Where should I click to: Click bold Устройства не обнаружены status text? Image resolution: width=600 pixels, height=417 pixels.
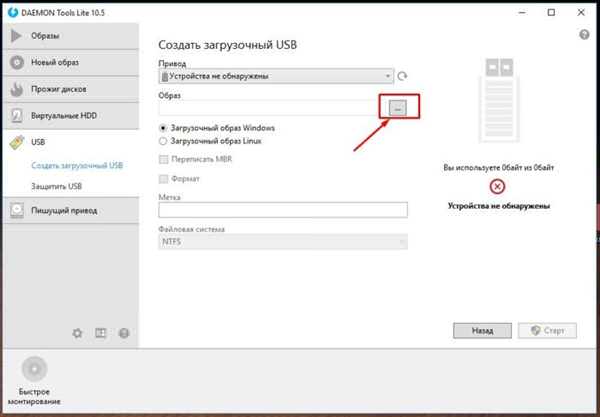click(x=499, y=206)
